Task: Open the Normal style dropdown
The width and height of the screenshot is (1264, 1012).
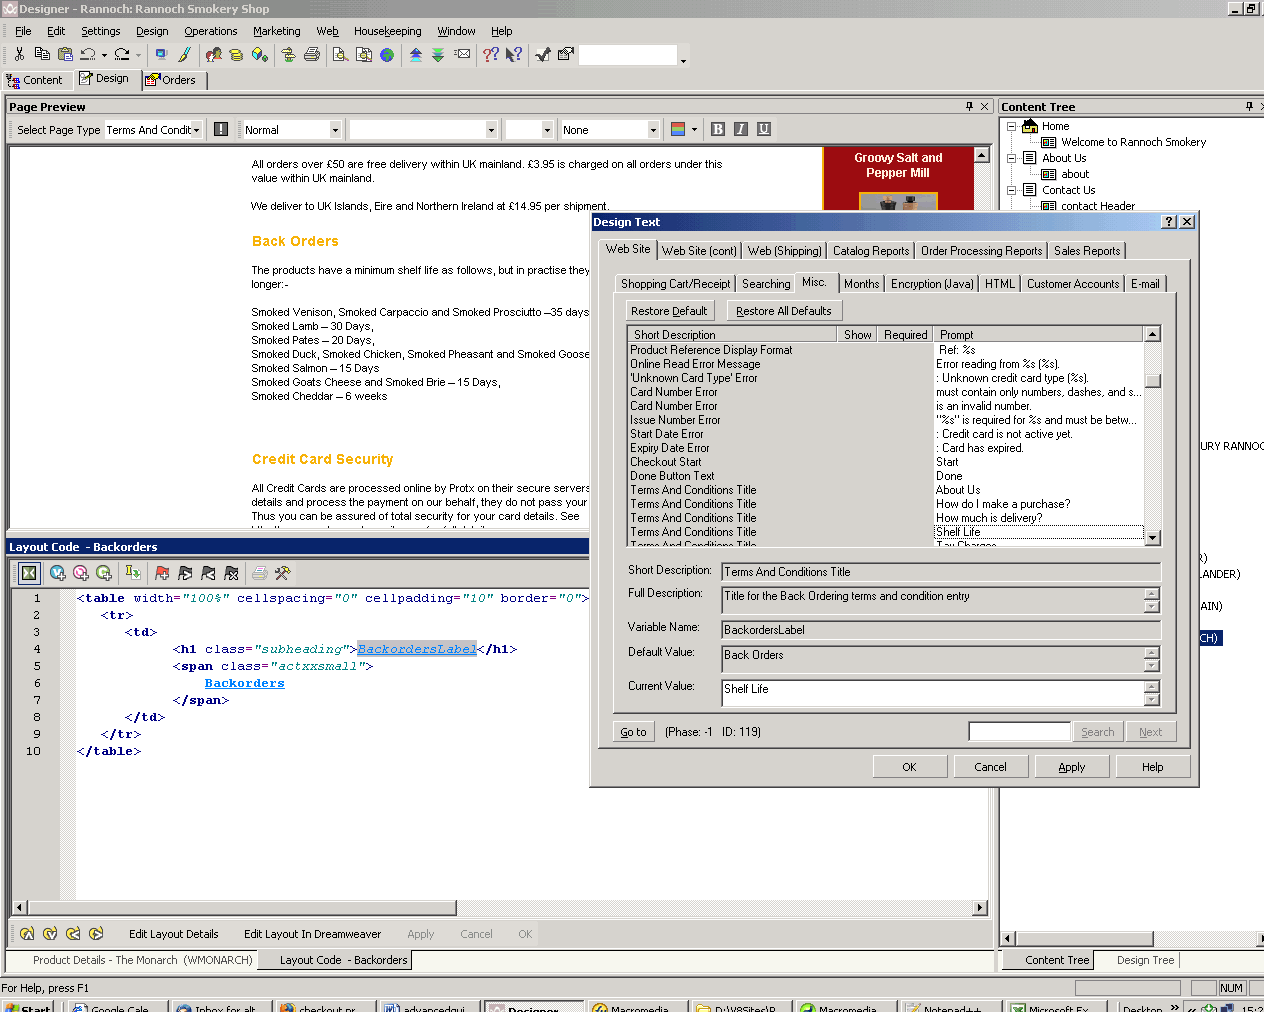Action: click(335, 130)
